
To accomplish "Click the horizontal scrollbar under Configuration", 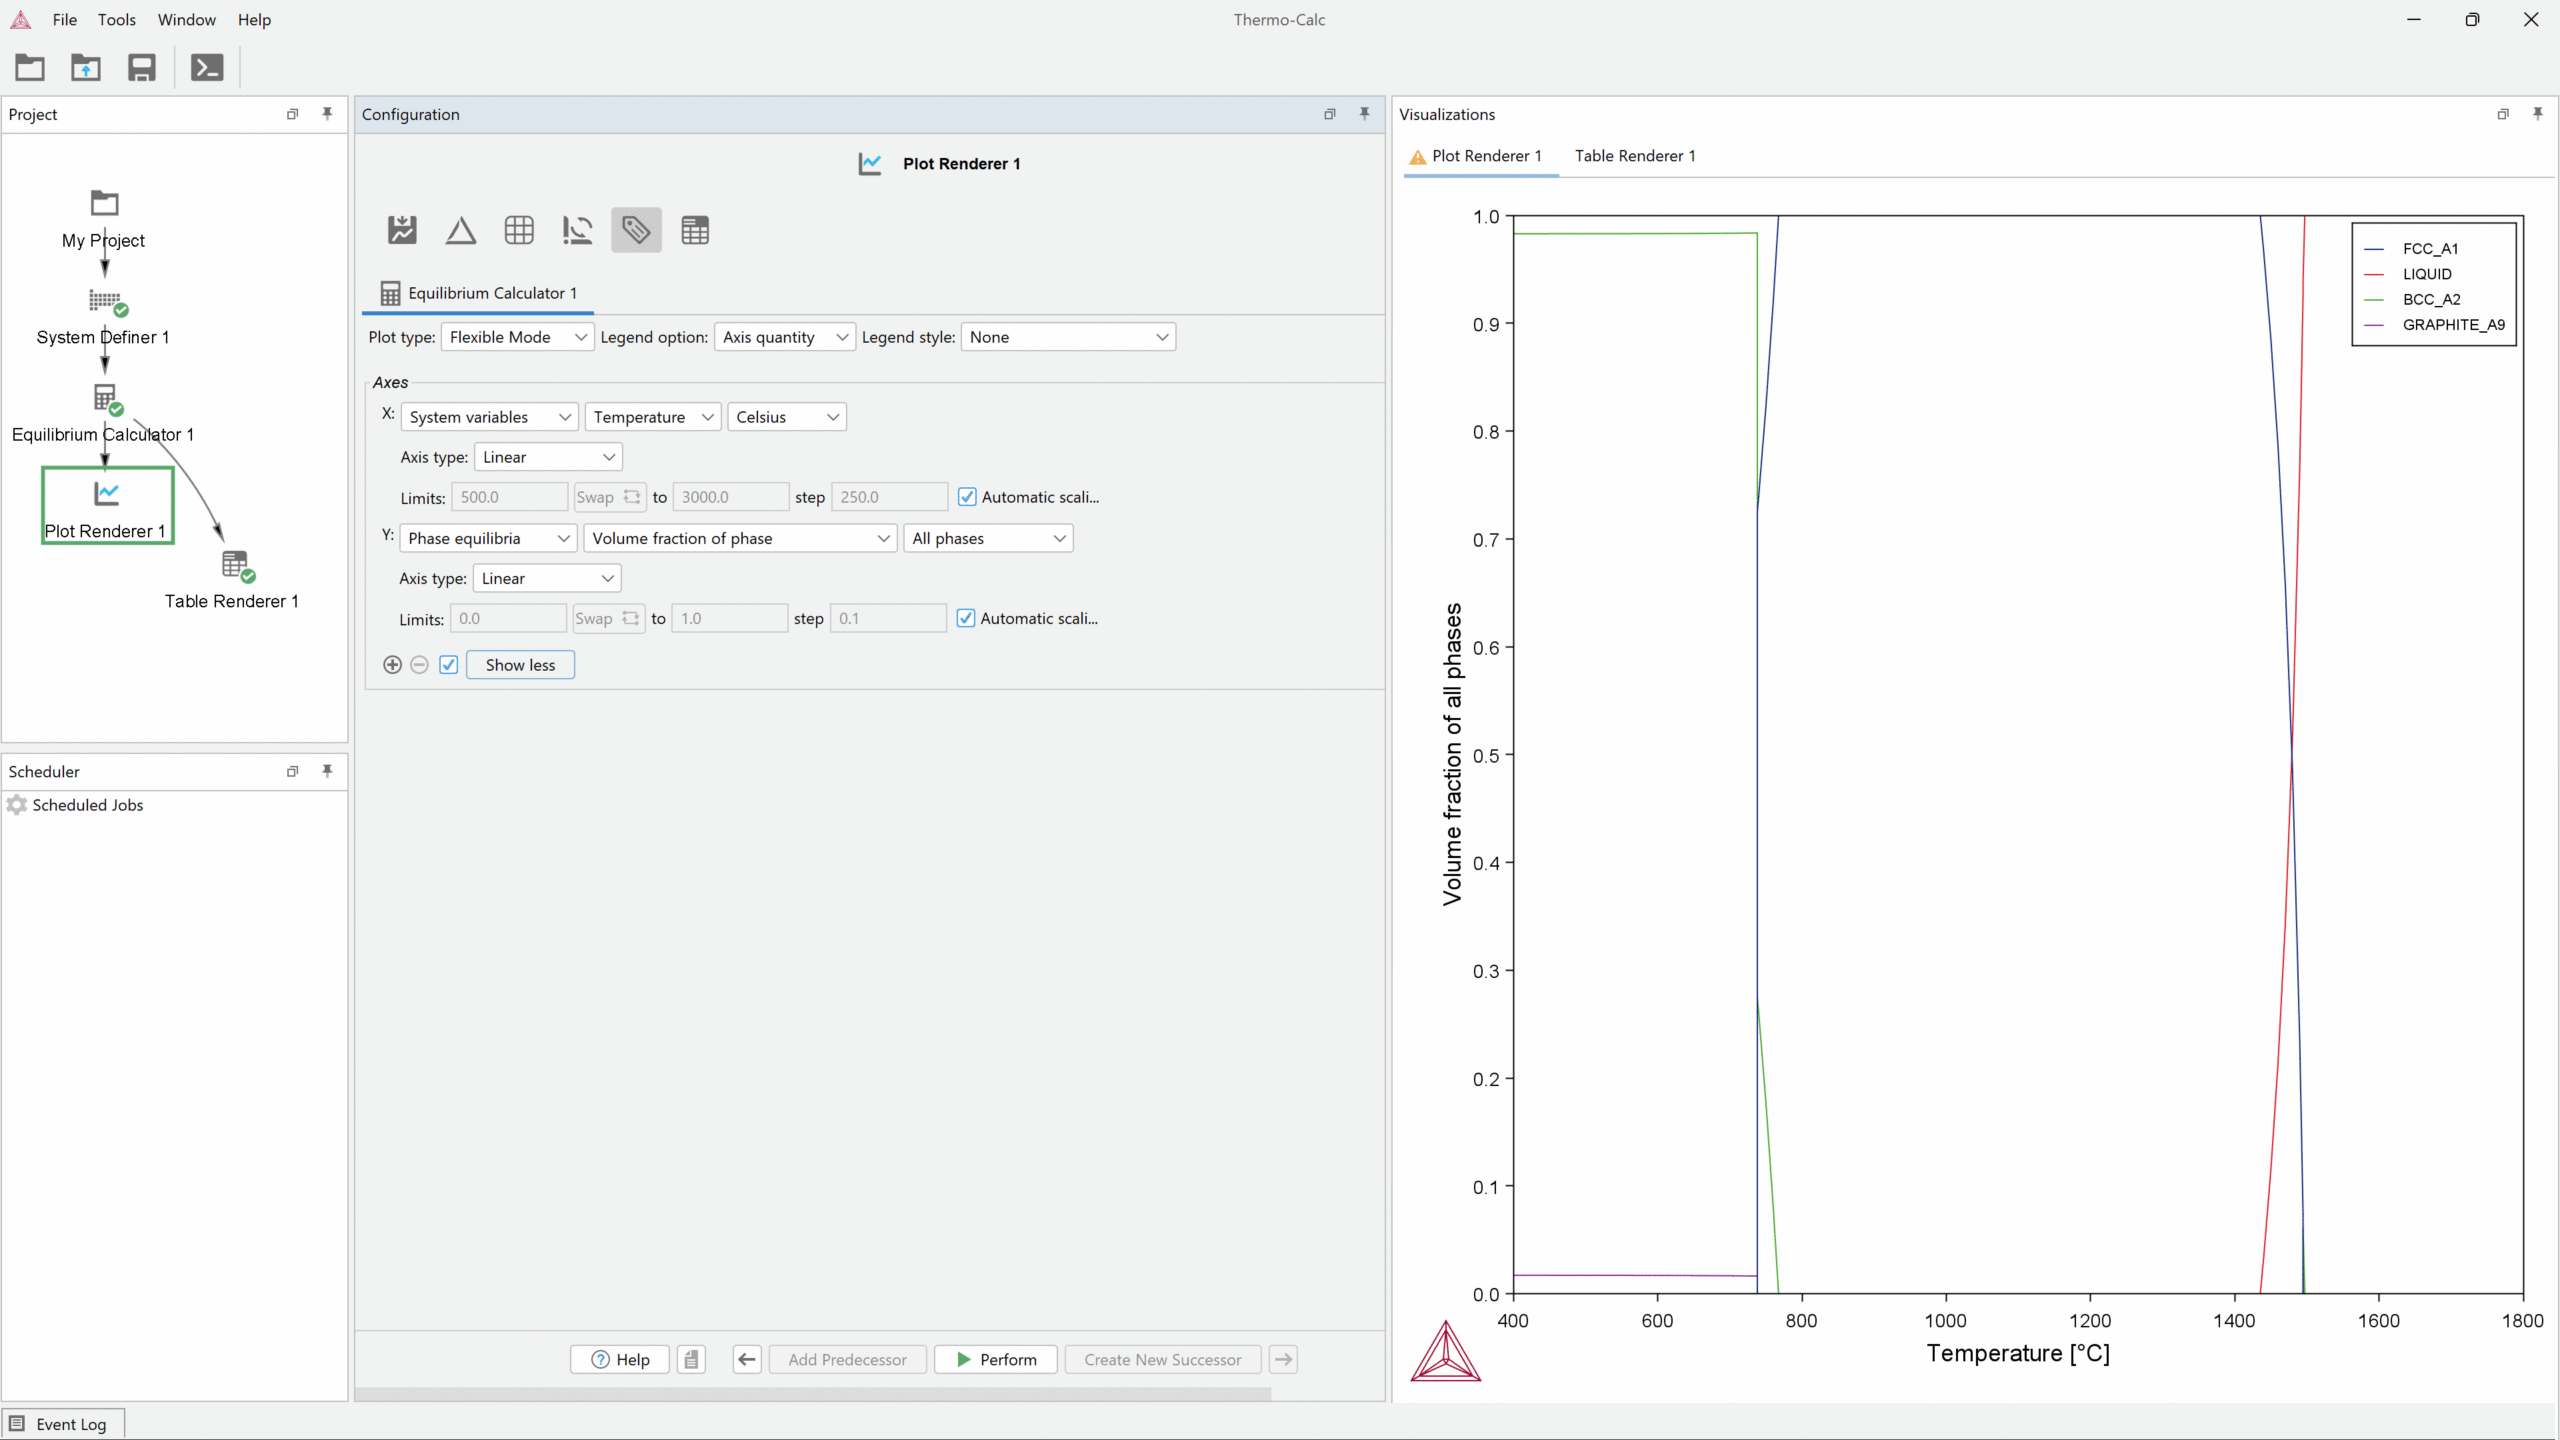I will (813, 1393).
